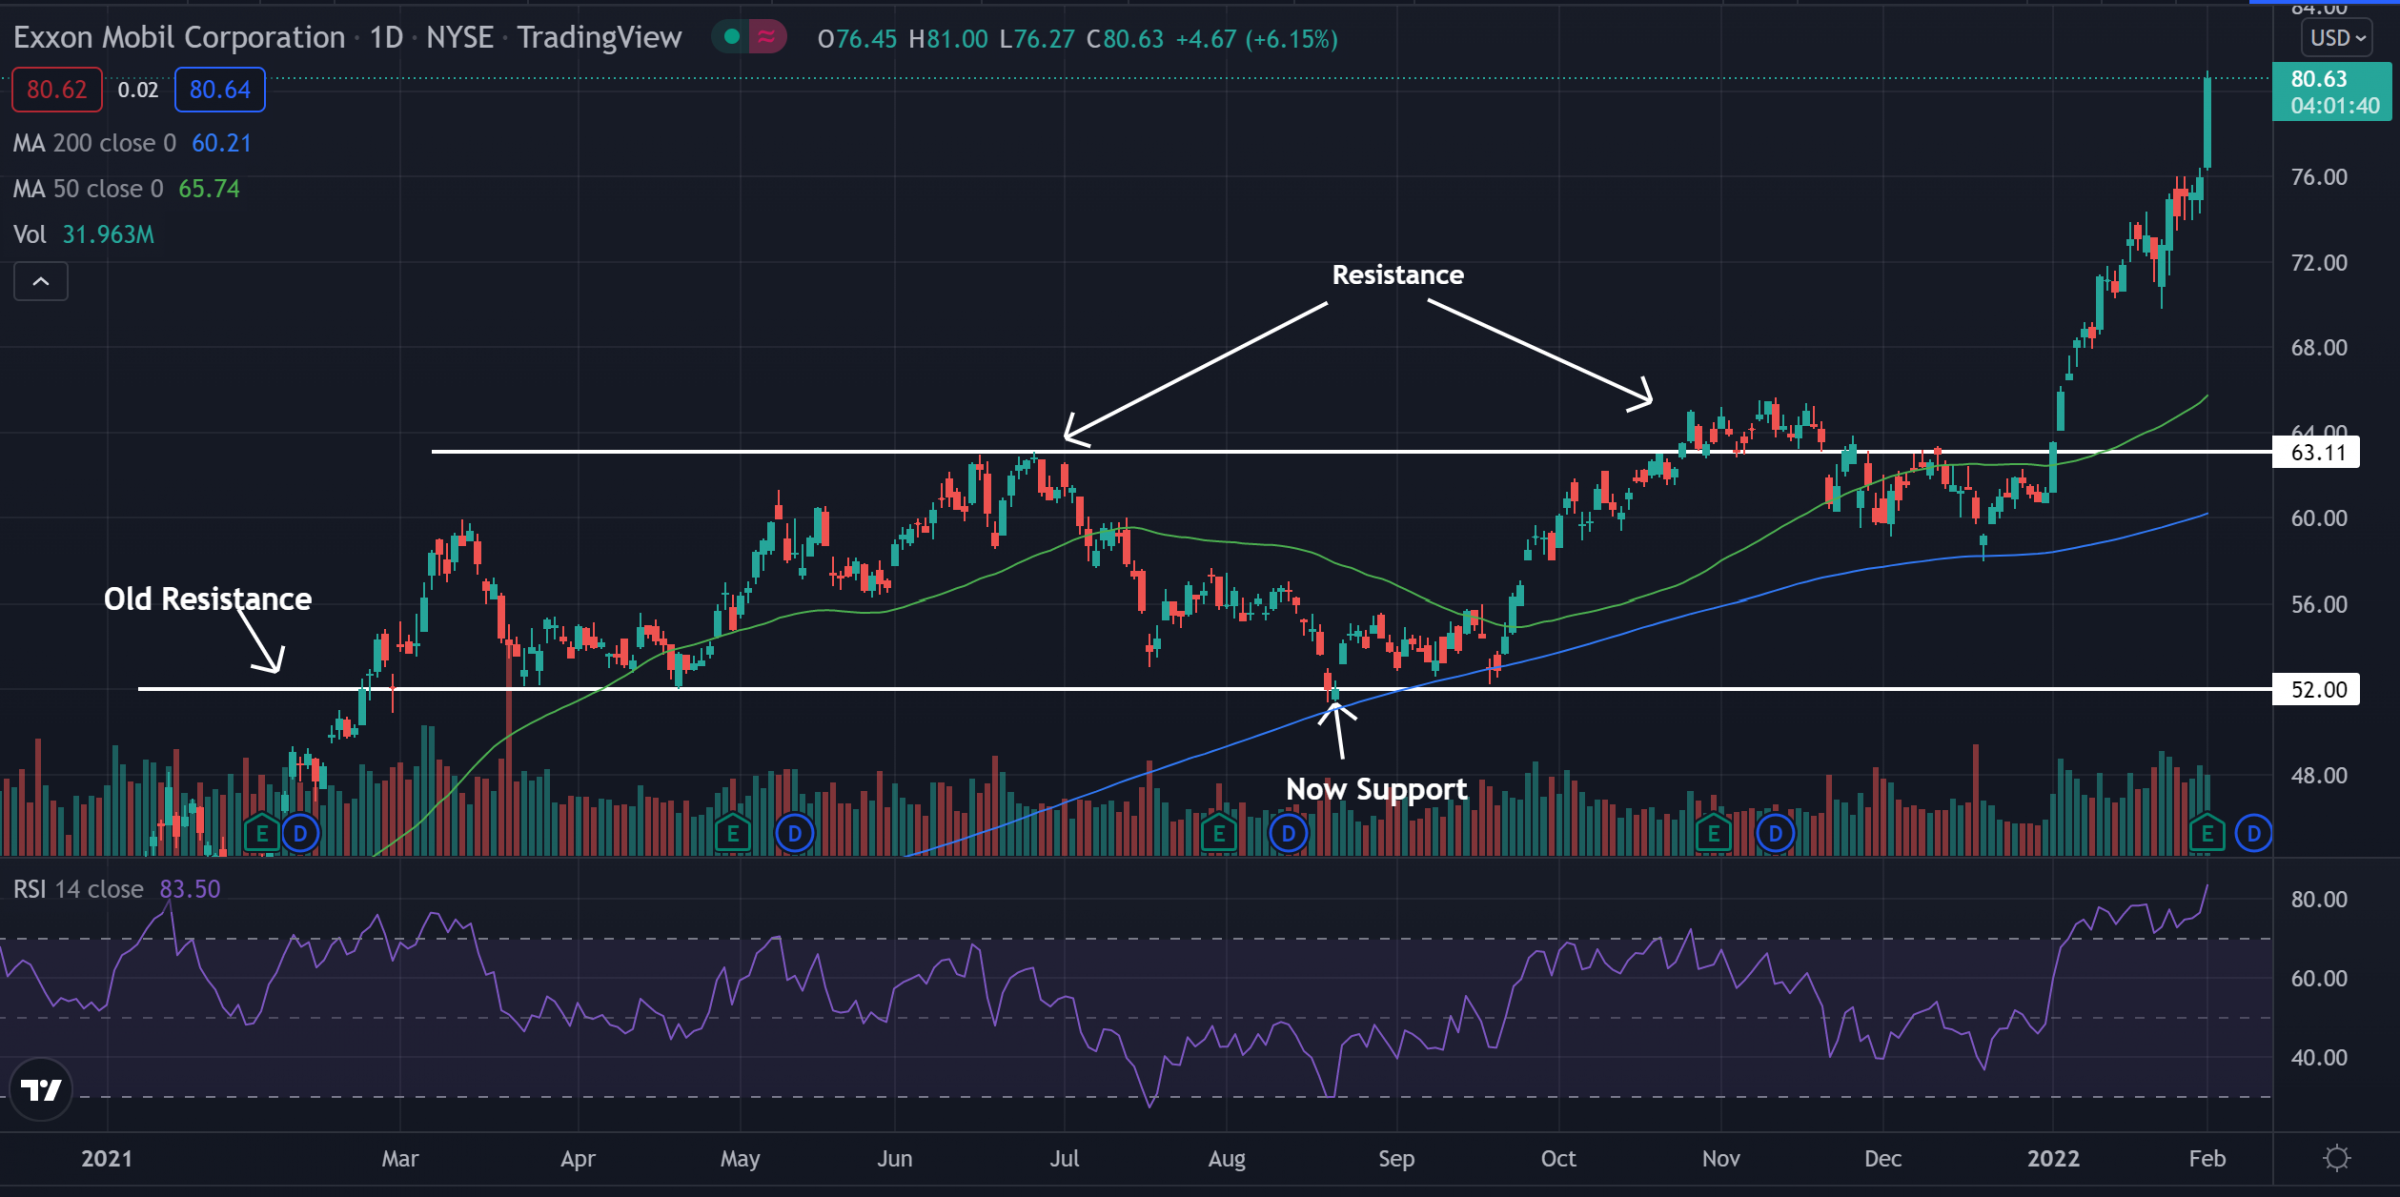Click the 63.11 horizontal line price label
The height and width of the screenshot is (1197, 2400).
2316,452
